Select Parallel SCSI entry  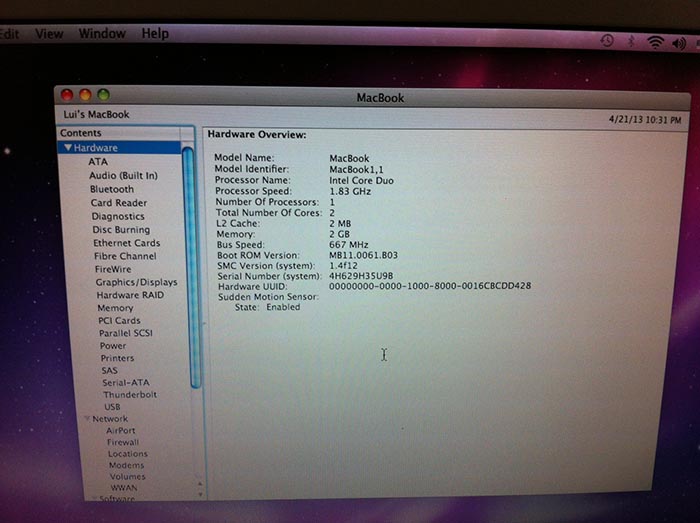125,333
